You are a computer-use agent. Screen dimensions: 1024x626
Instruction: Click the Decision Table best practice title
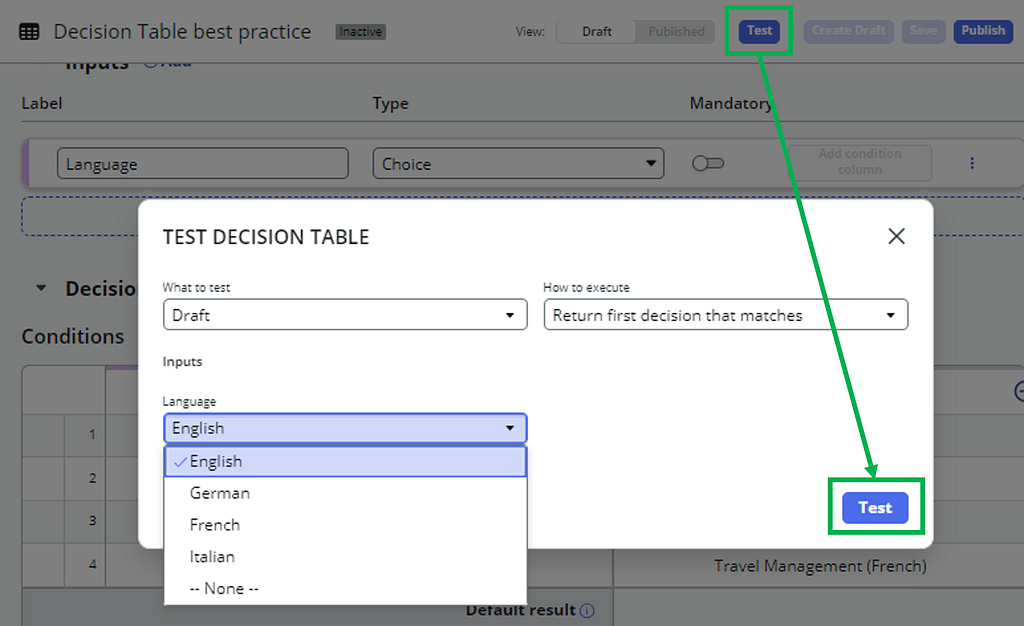[182, 31]
